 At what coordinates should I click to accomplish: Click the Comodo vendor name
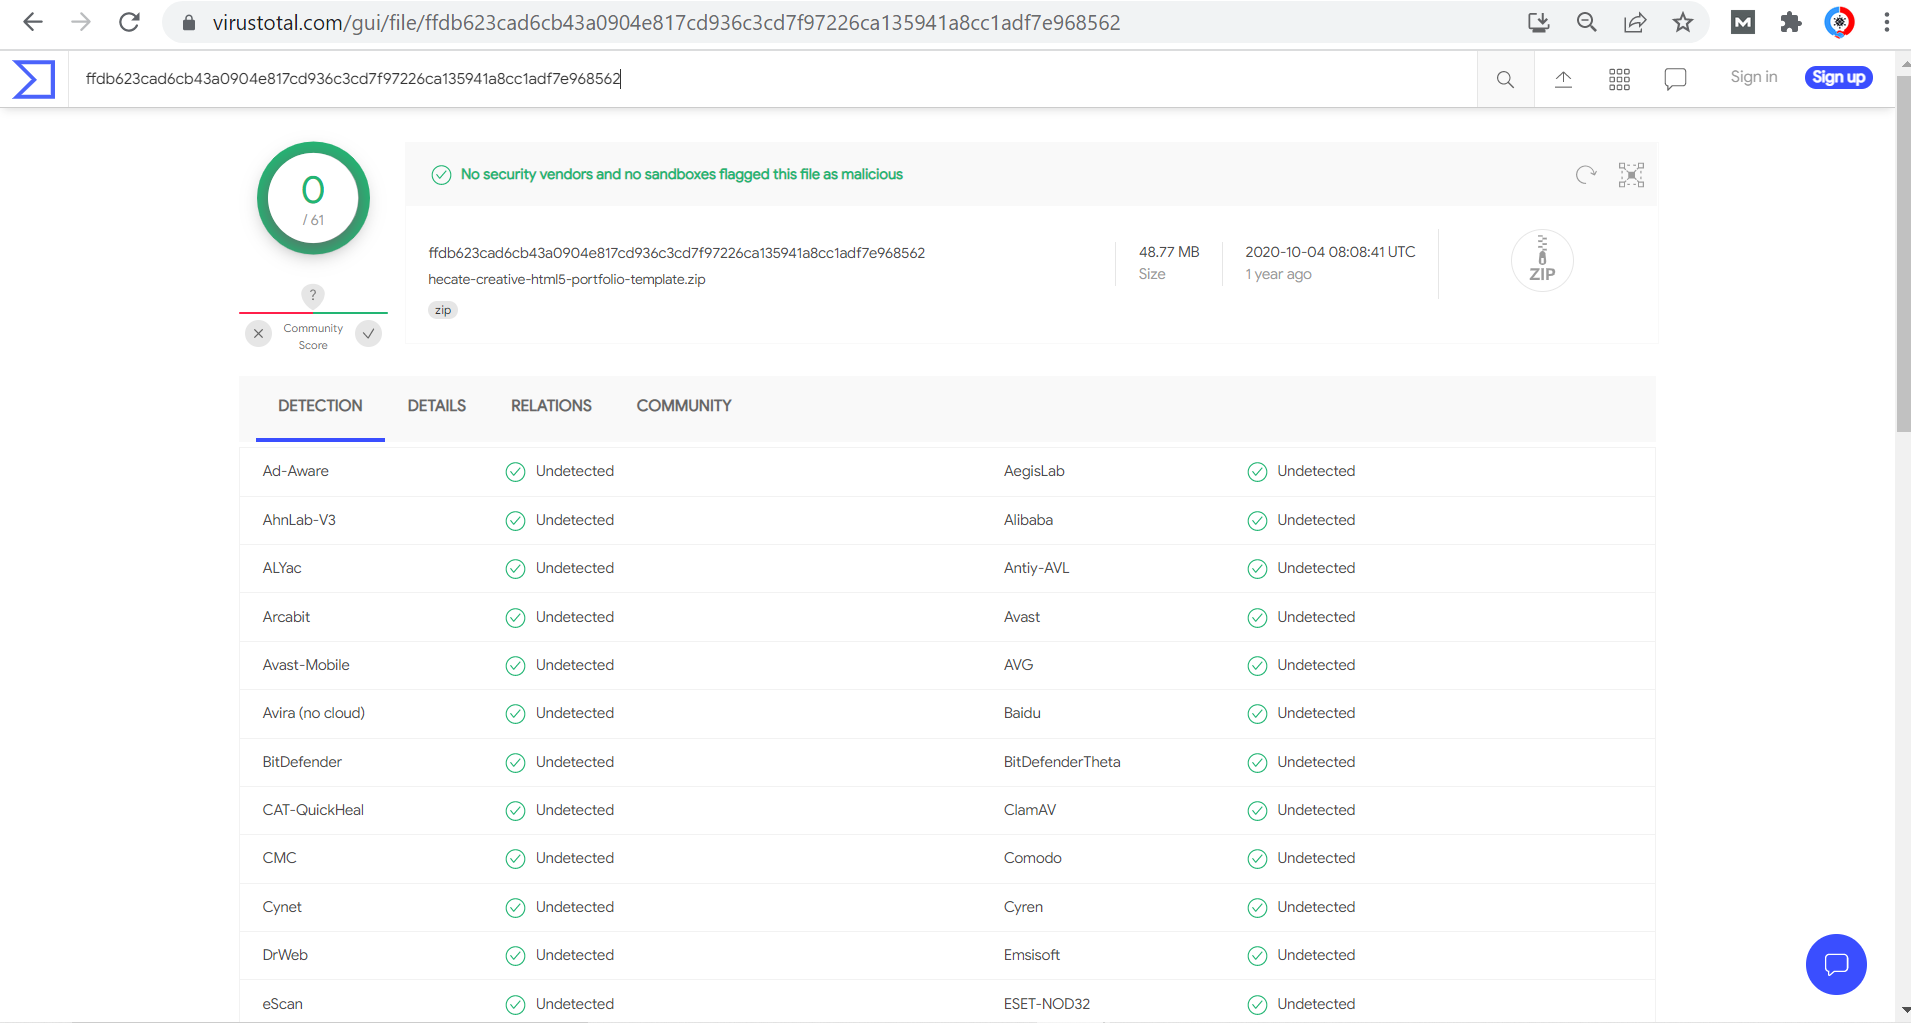[x=1033, y=858]
